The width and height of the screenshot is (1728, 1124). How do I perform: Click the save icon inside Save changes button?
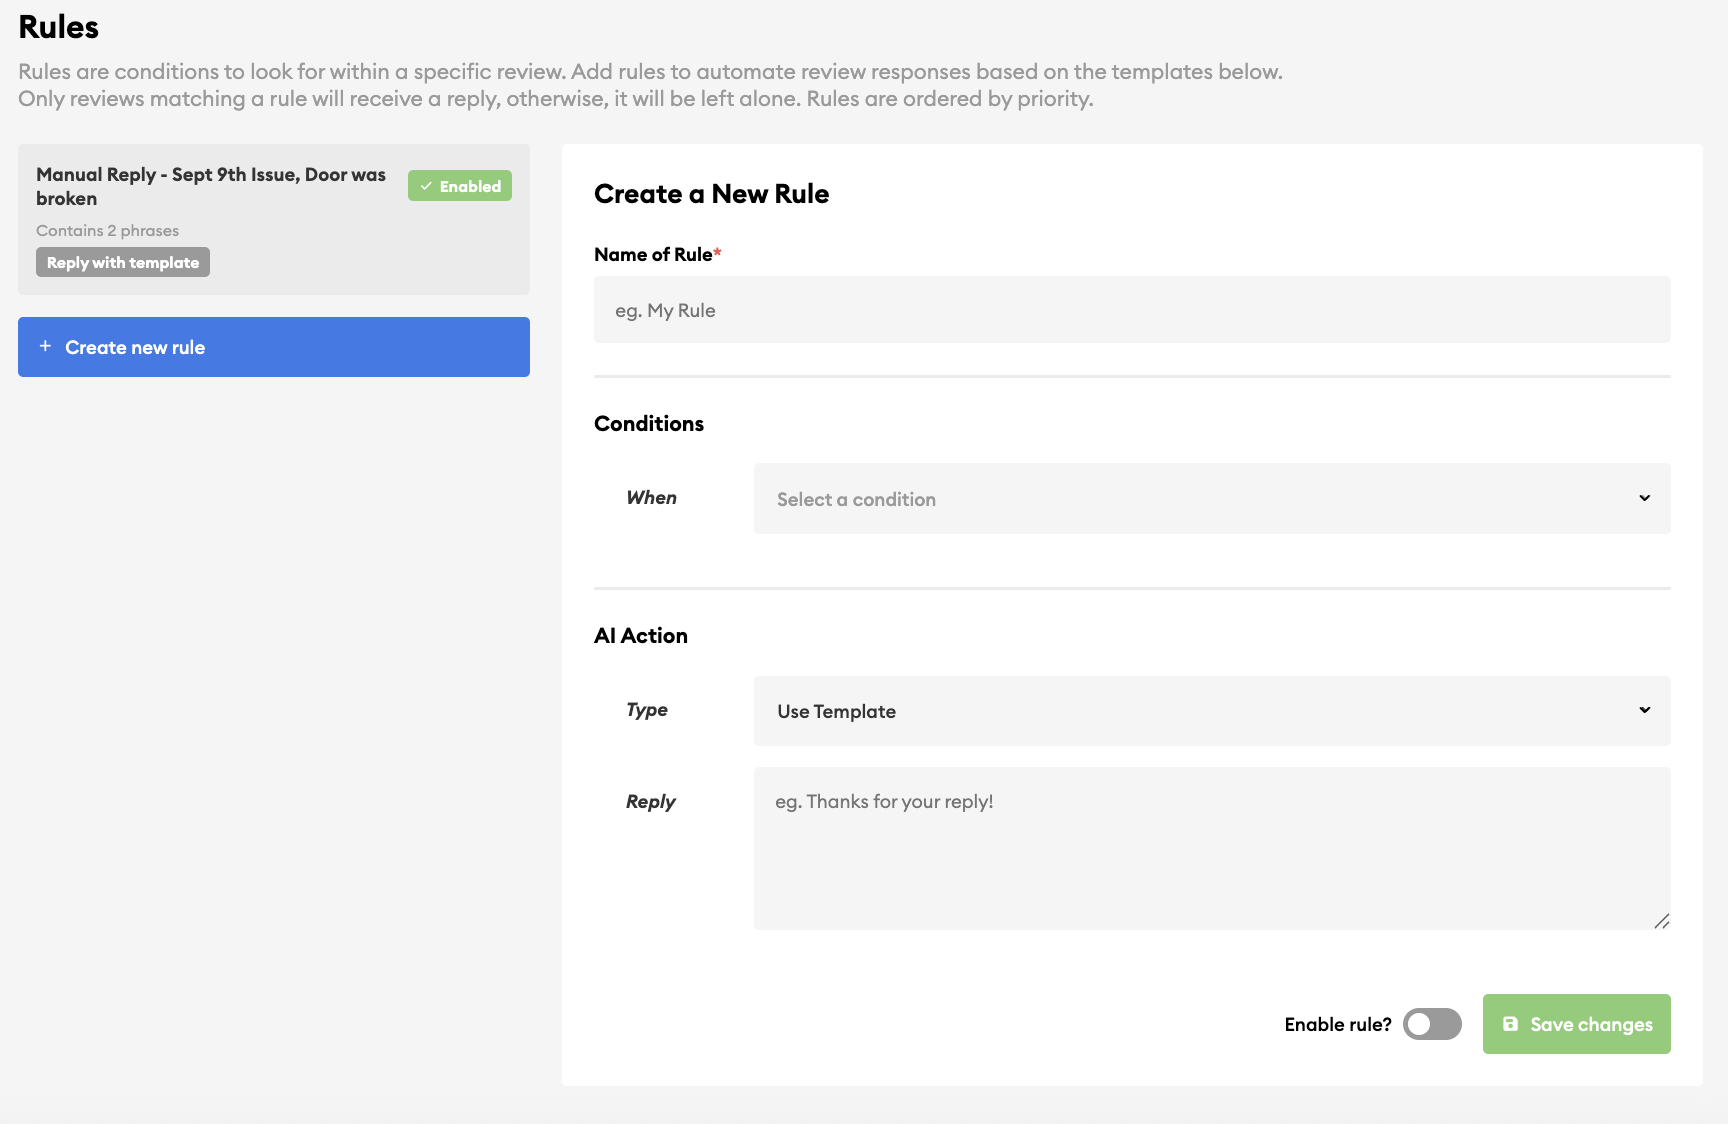pos(1511,1024)
